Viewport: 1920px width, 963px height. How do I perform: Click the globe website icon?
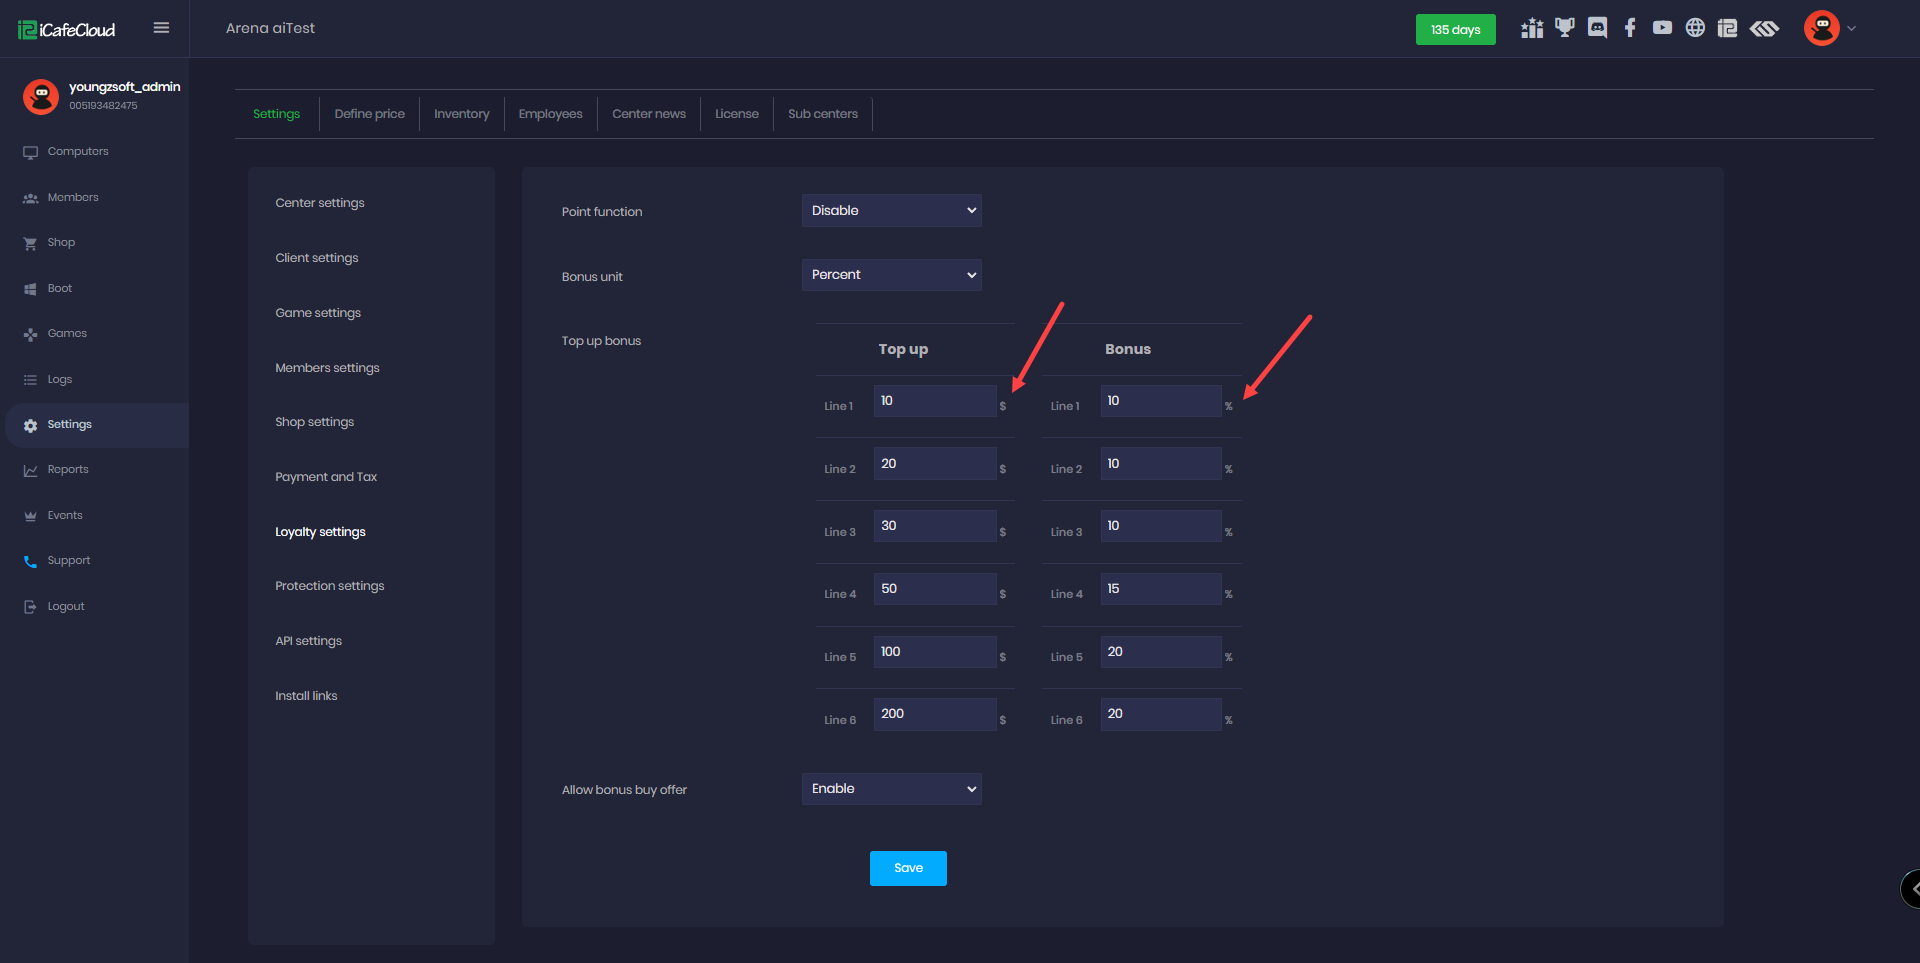tap(1695, 28)
